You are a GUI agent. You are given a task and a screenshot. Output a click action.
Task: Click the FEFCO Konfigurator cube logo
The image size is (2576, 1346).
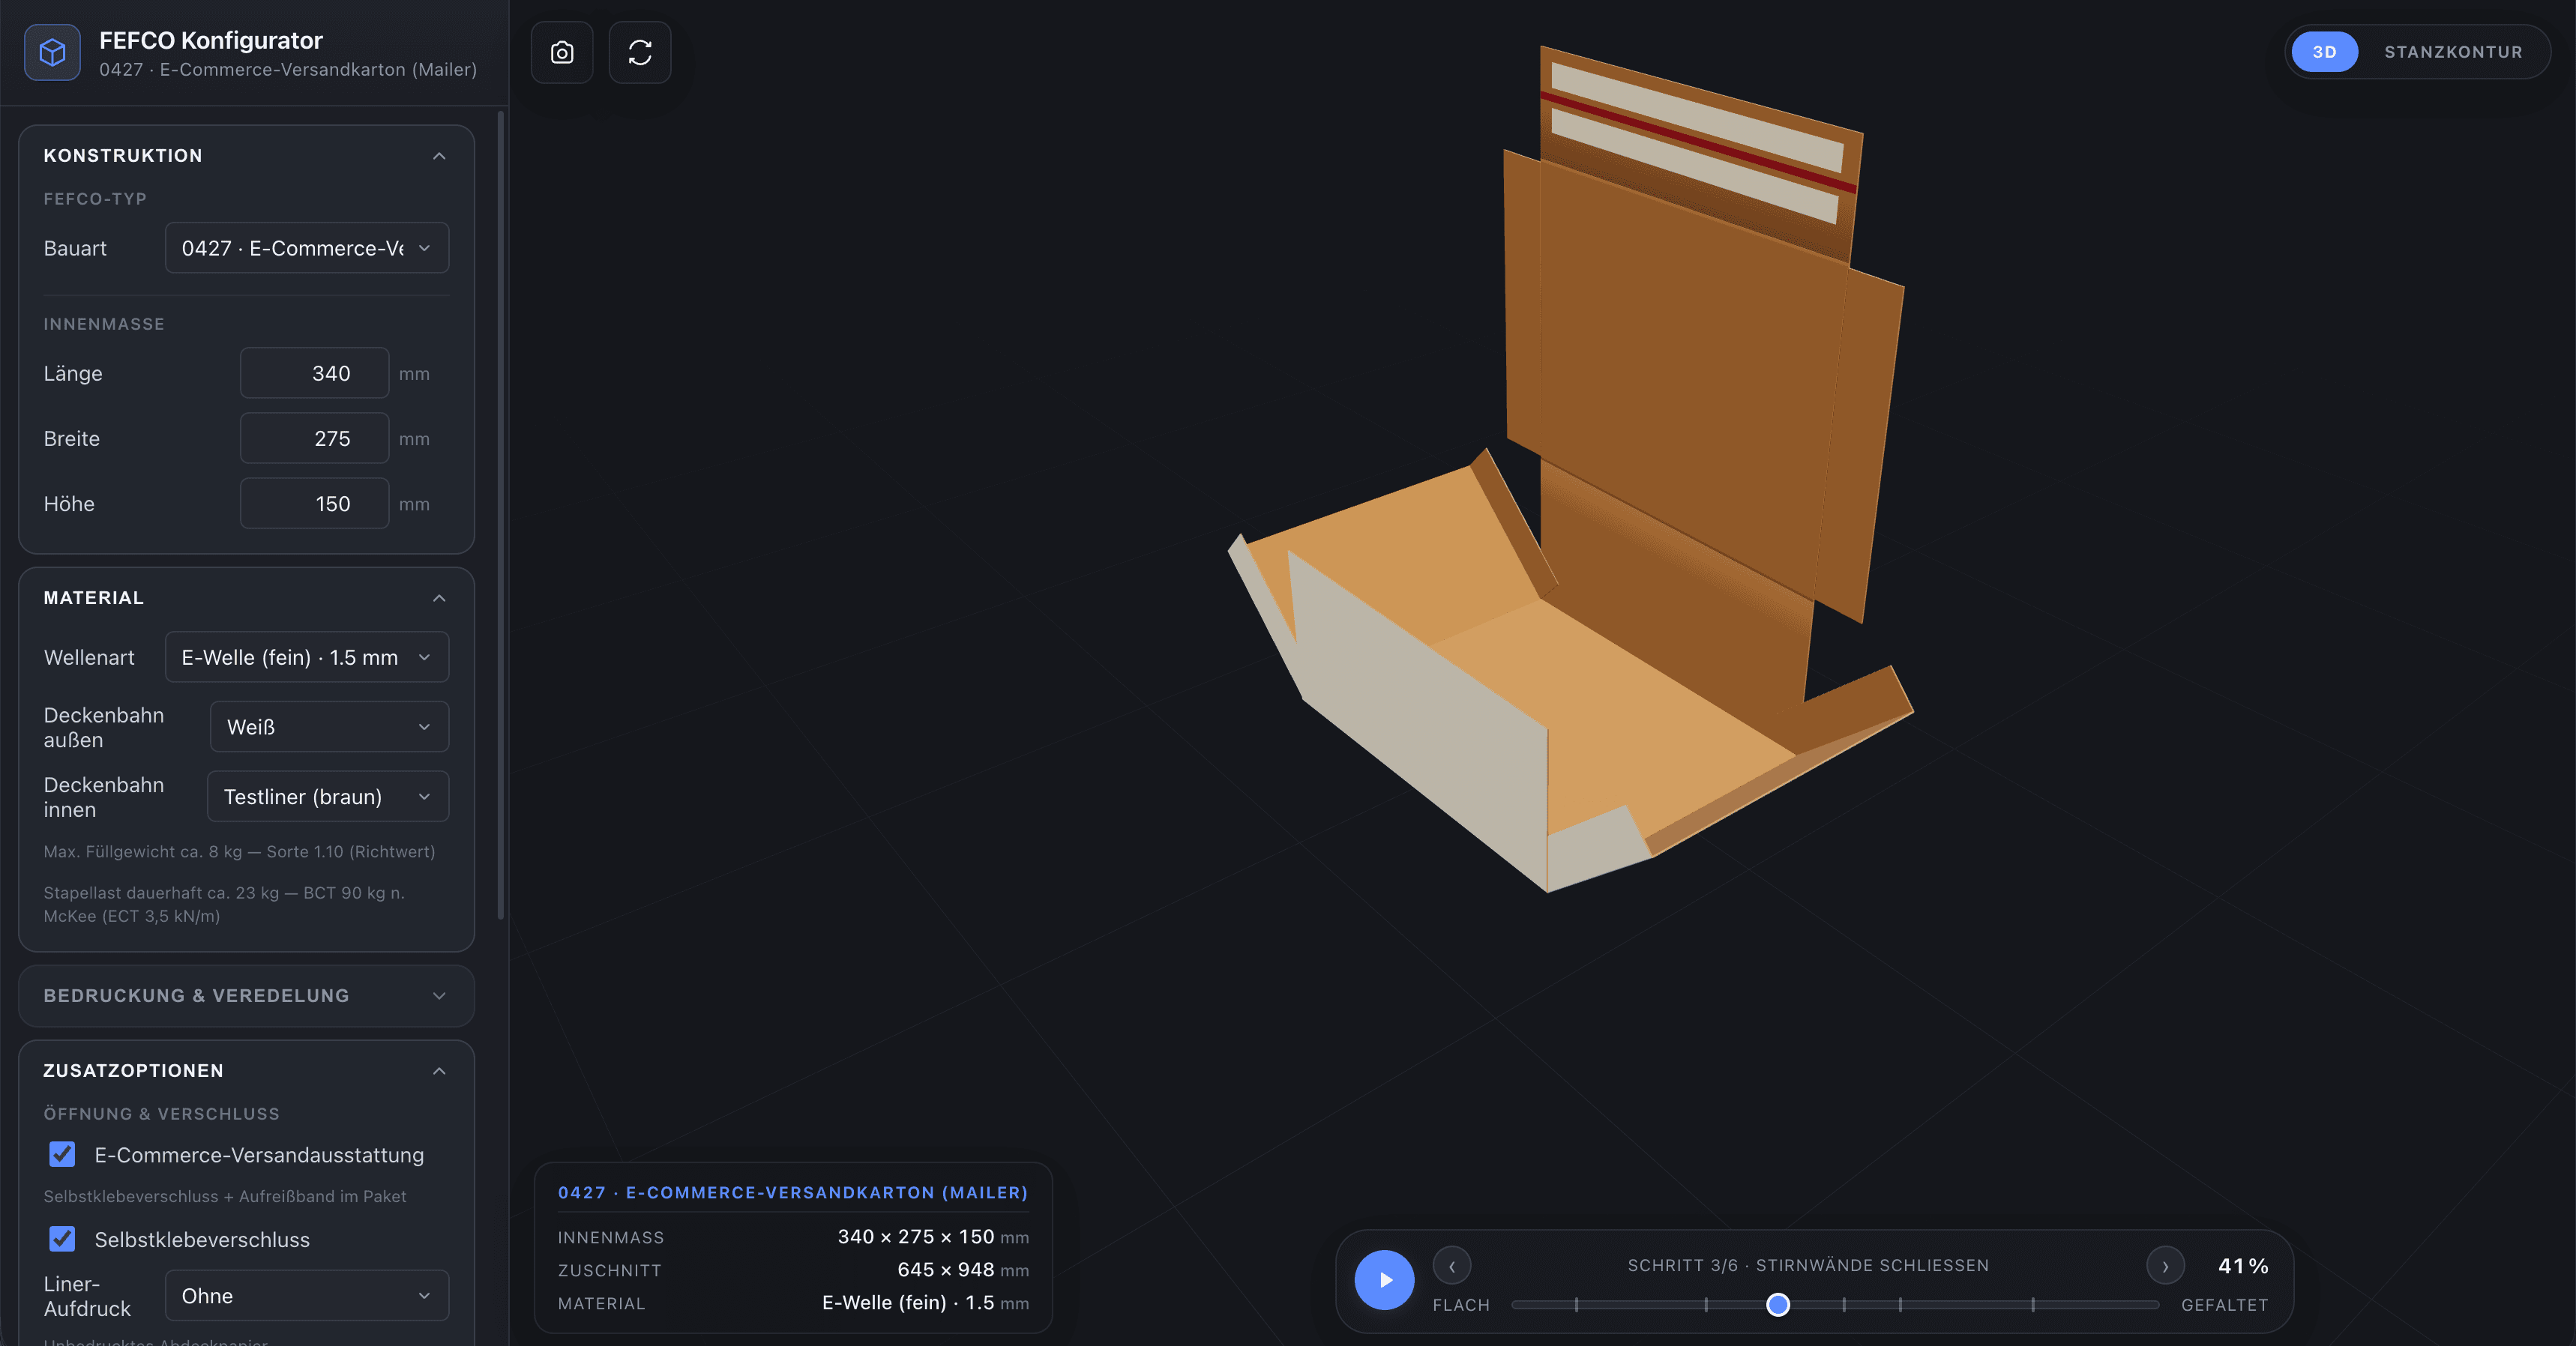52,52
